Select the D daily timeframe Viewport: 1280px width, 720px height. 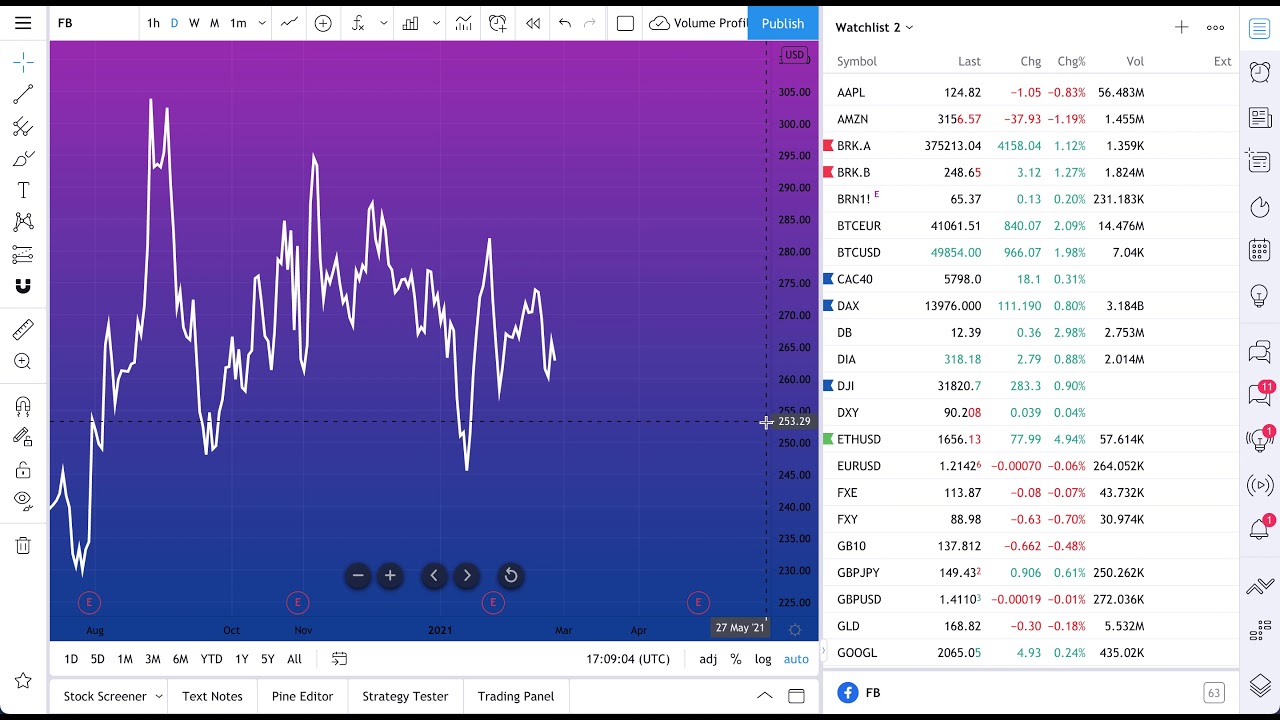(174, 23)
